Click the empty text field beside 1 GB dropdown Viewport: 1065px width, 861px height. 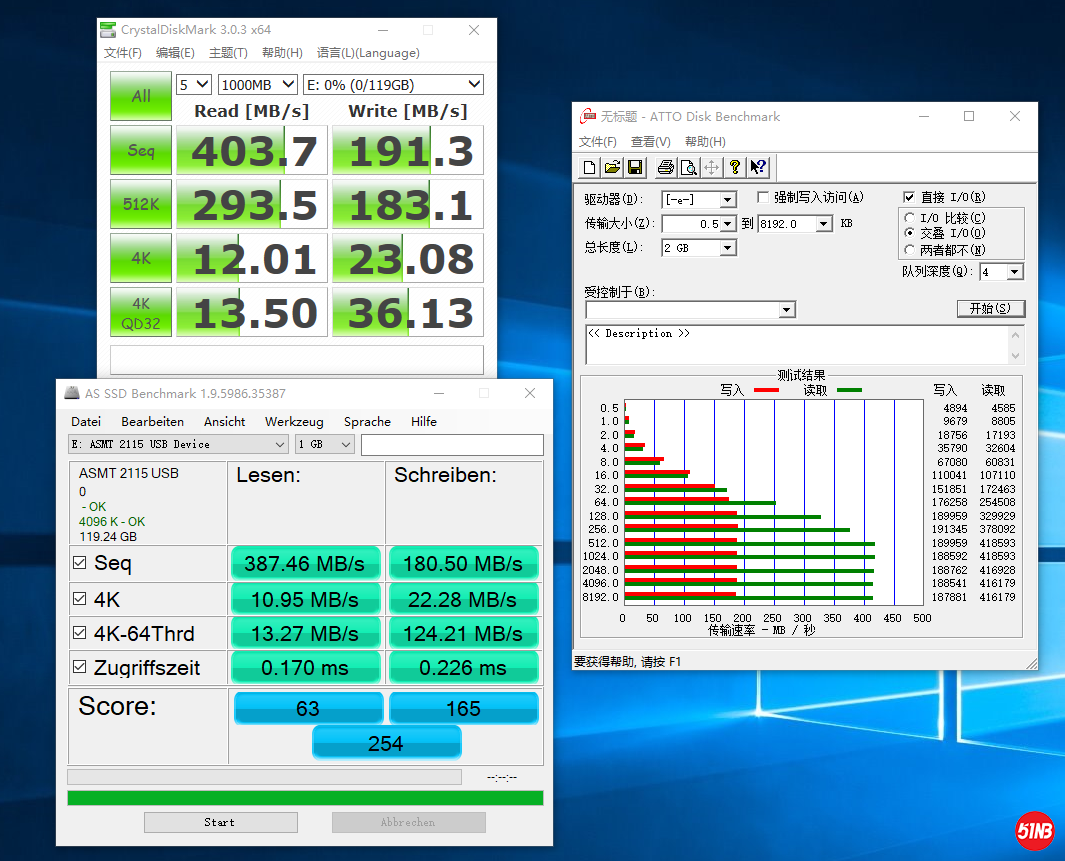click(x=452, y=444)
